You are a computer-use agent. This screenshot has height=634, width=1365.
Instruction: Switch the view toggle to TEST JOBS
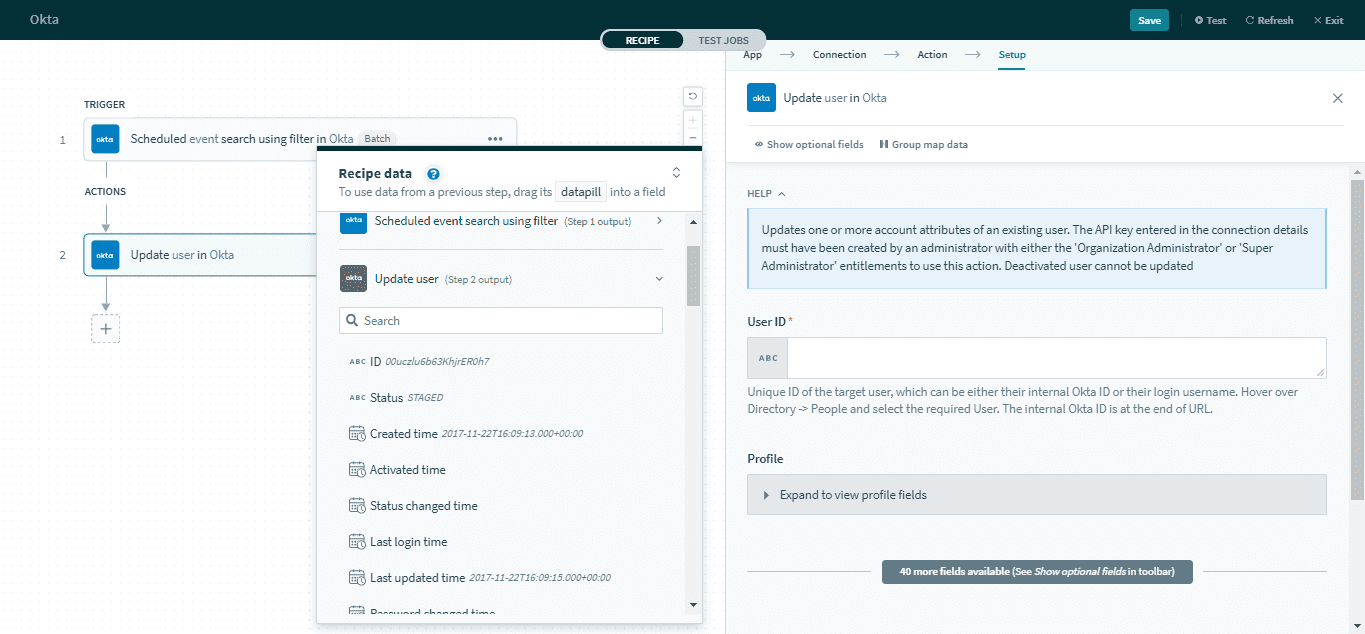coord(724,39)
